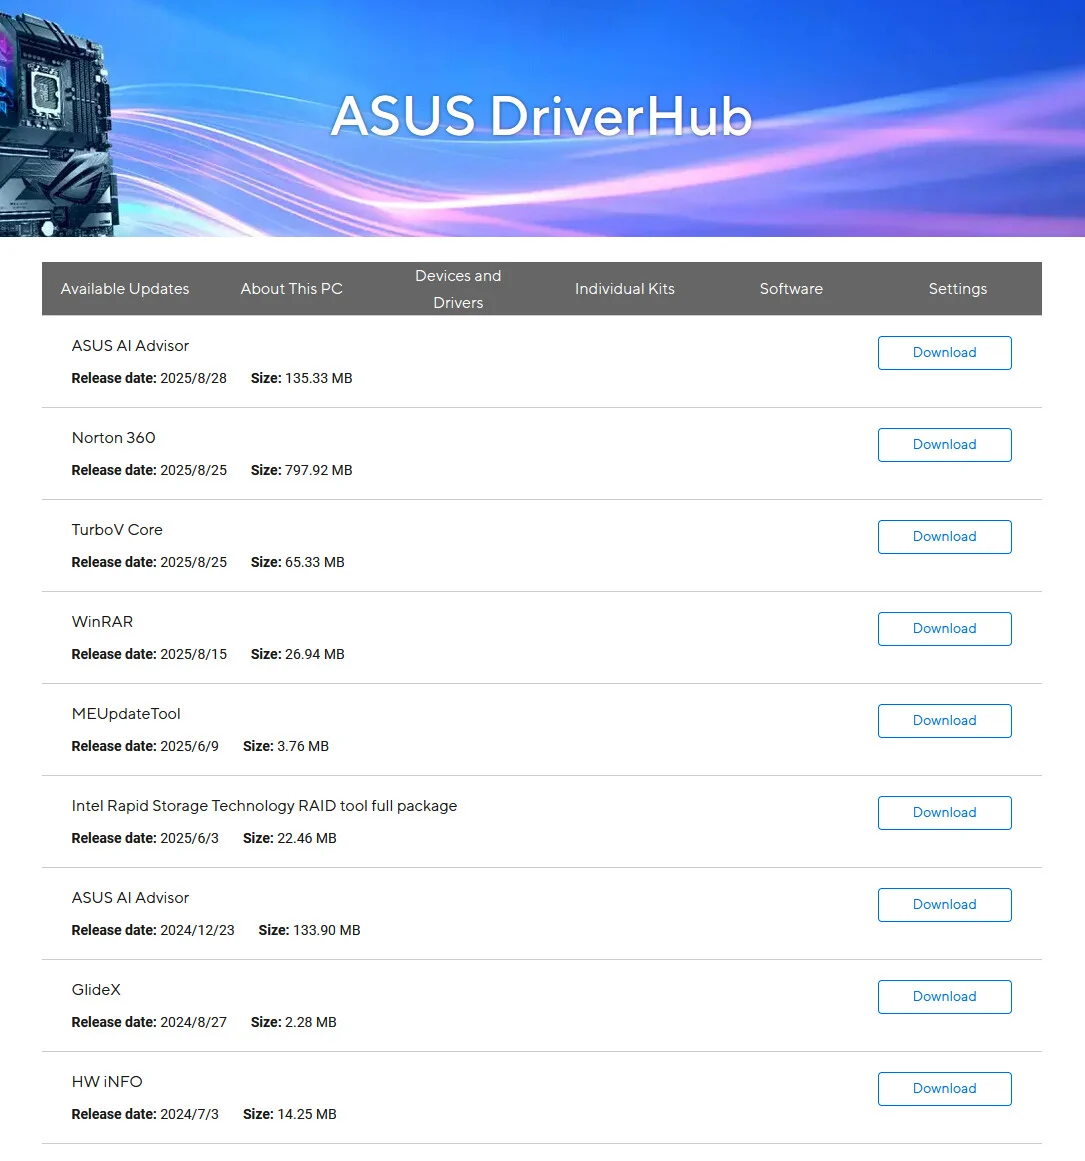Download ASUS AI Advisor released 2024/12/23
Screen dimensions: 1085x1161
point(944,905)
